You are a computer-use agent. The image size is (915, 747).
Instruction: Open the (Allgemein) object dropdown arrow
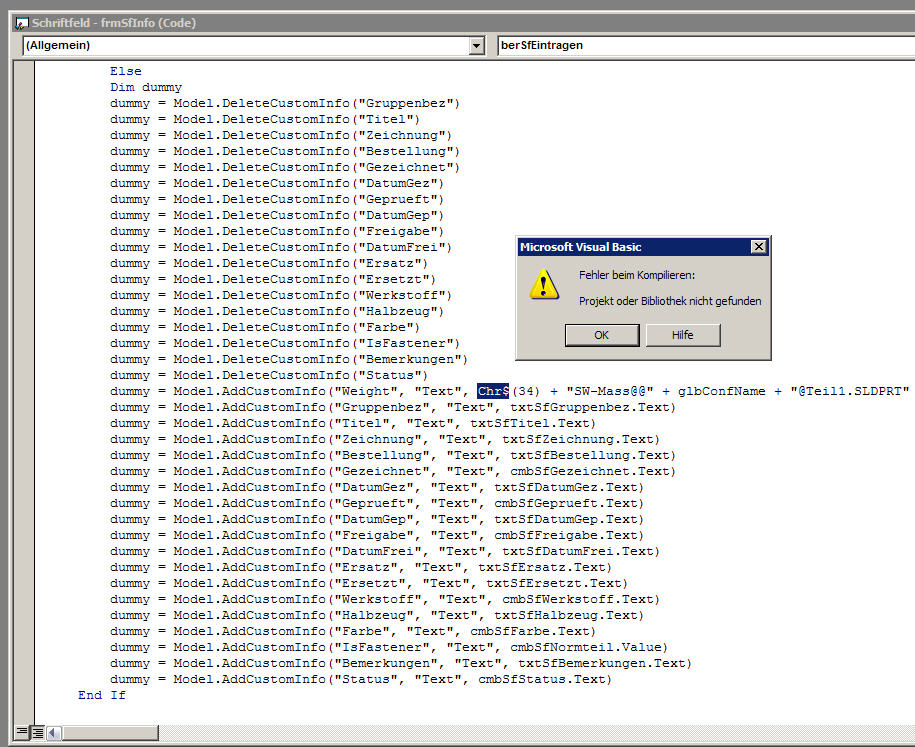(x=477, y=46)
